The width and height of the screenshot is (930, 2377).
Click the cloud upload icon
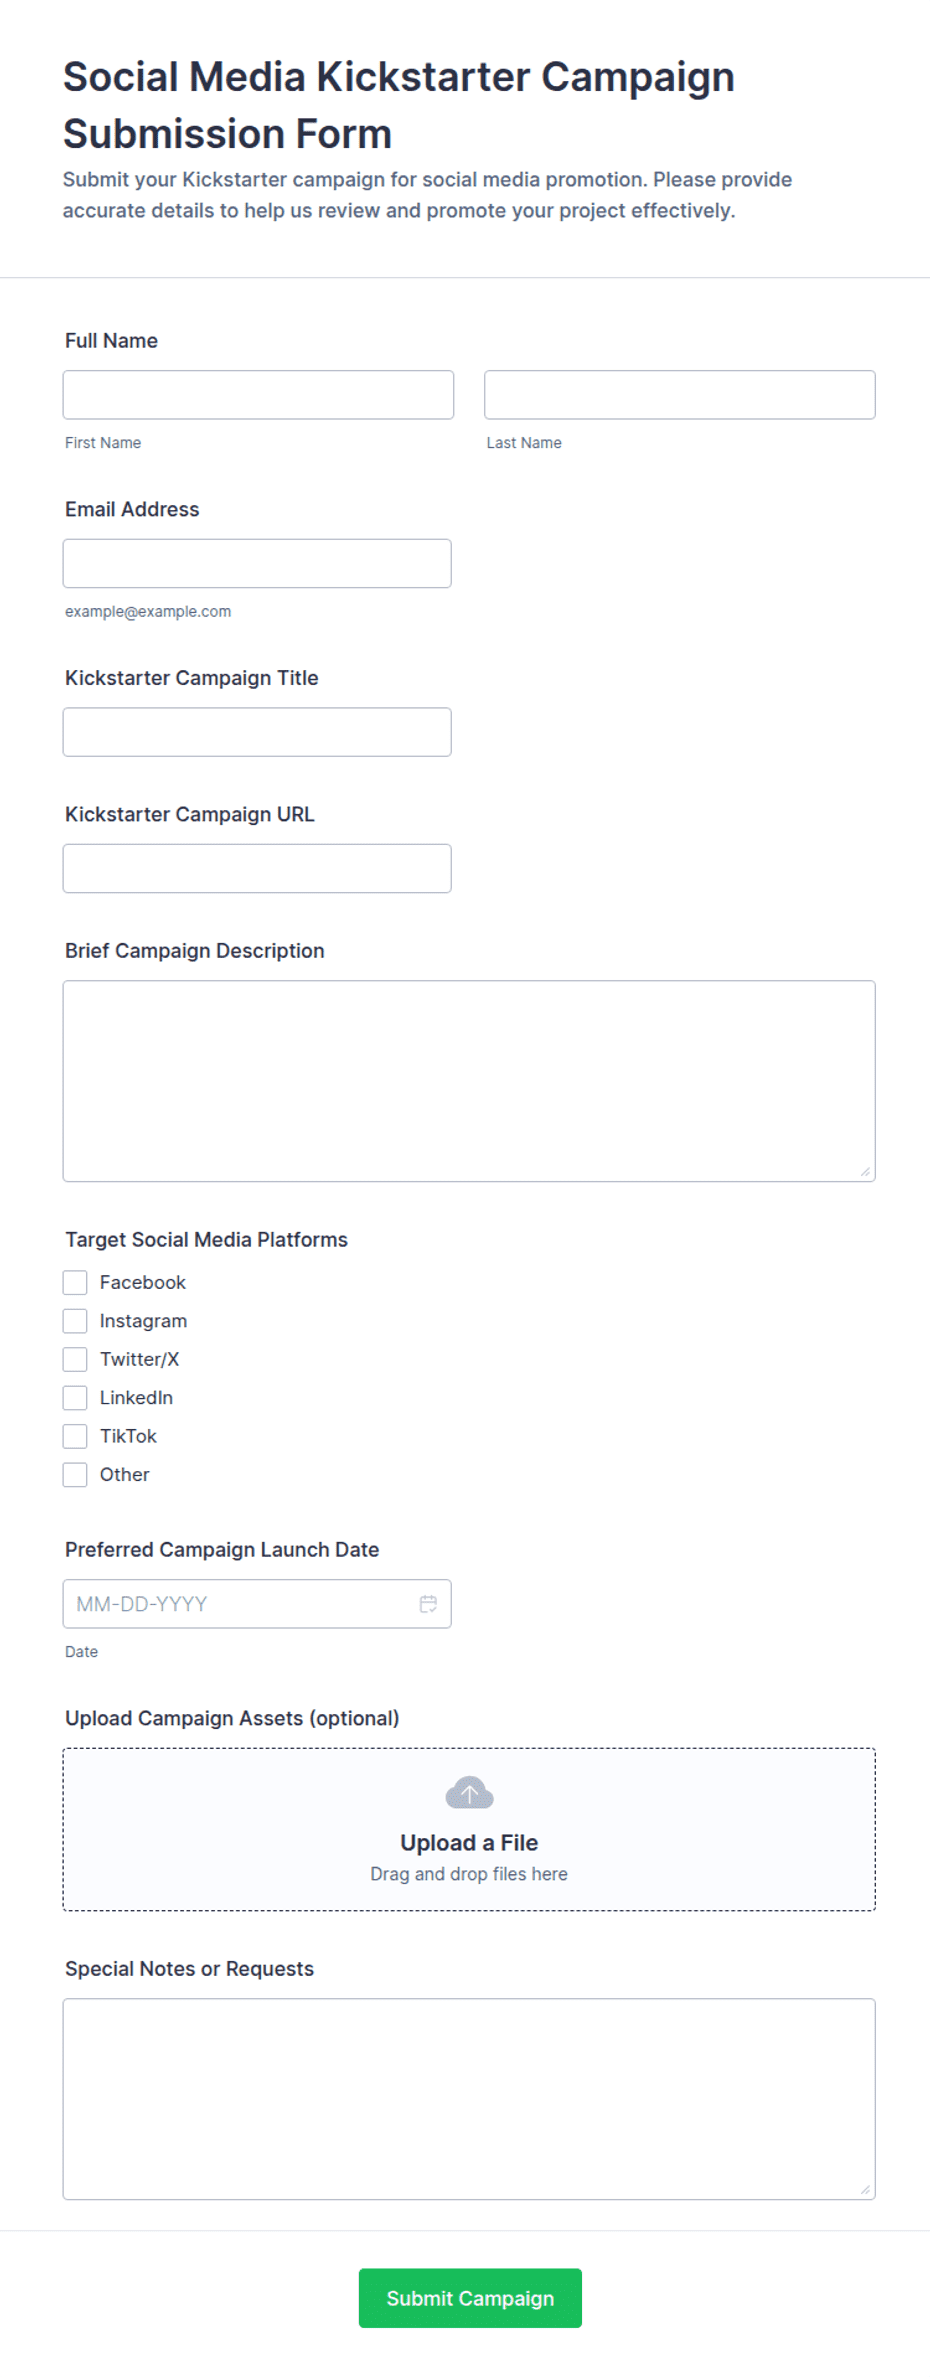click(x=469, y=1793)
